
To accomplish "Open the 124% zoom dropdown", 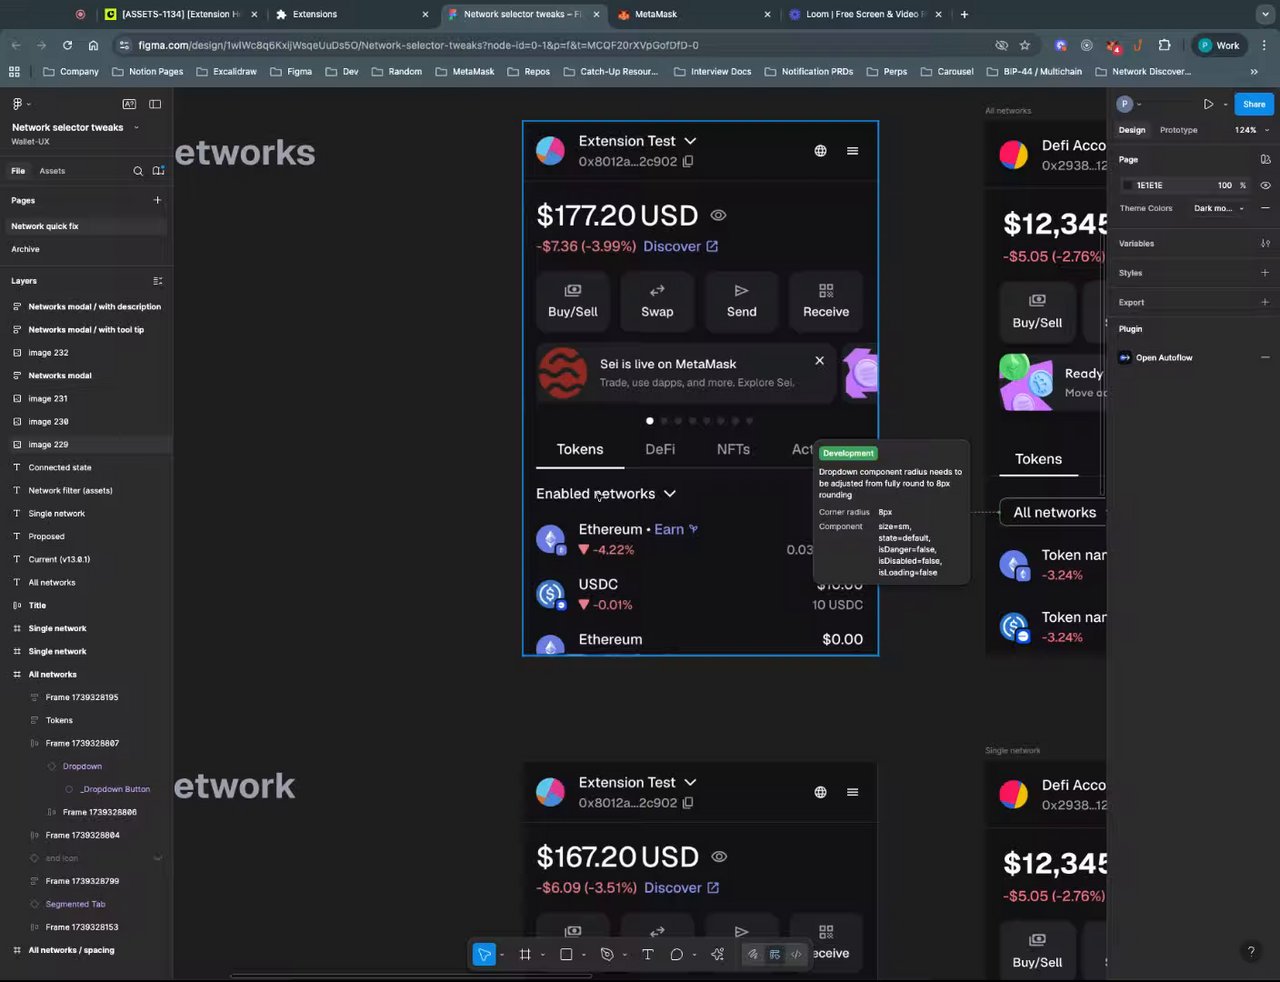I will pos(1252,130).
